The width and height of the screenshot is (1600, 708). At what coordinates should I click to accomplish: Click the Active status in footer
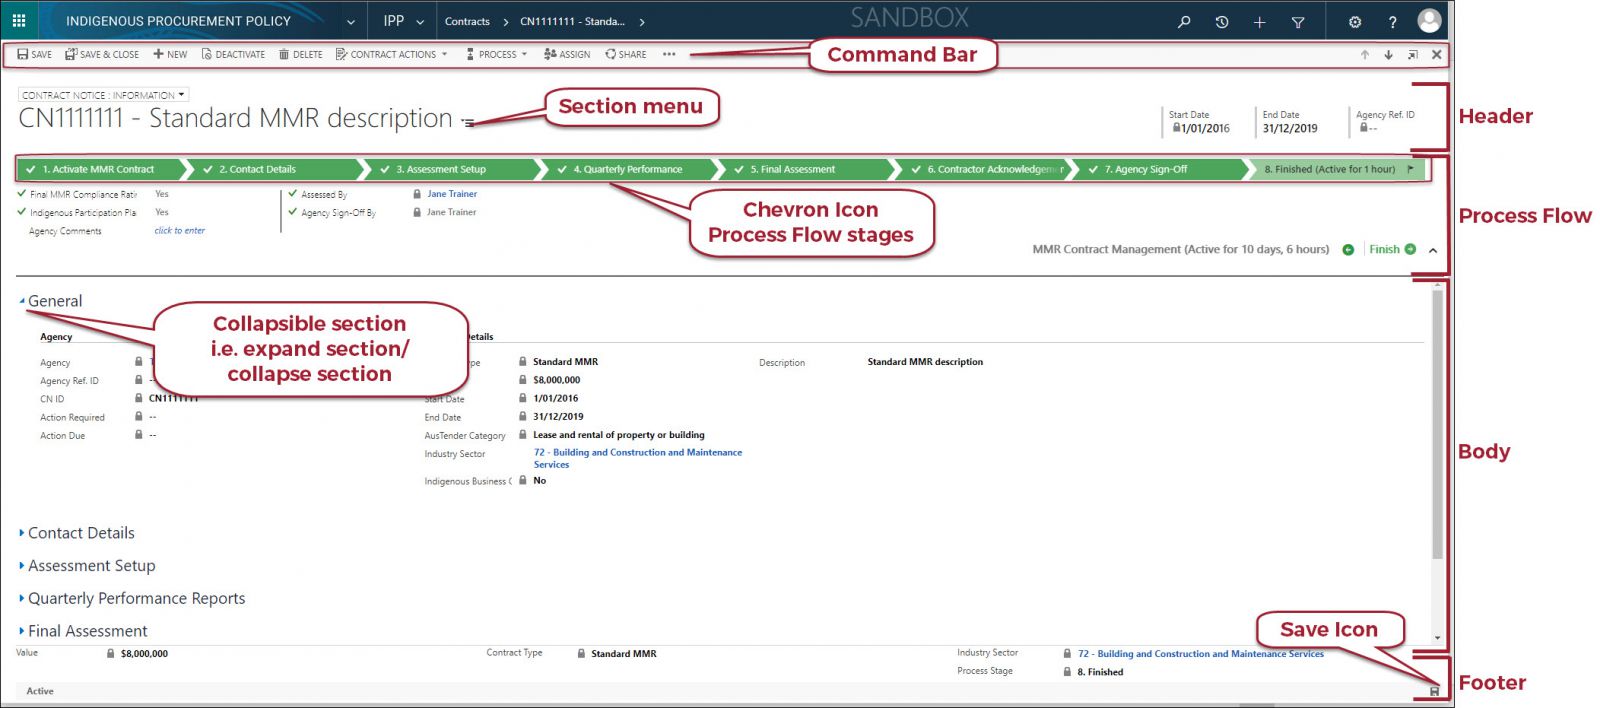[40, 691]
